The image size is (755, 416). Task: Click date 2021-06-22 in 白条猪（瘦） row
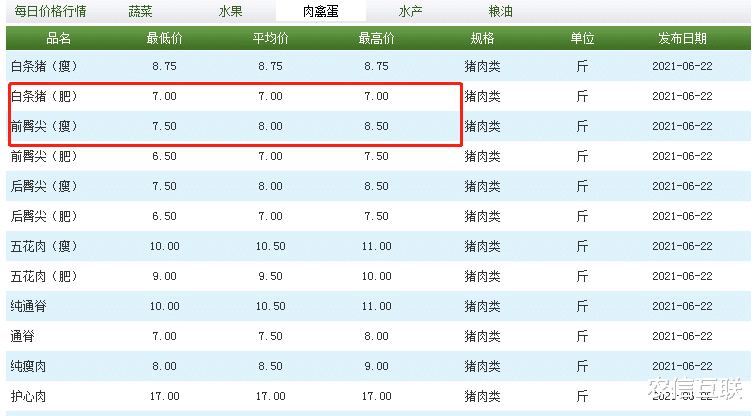tap(682, 66)
